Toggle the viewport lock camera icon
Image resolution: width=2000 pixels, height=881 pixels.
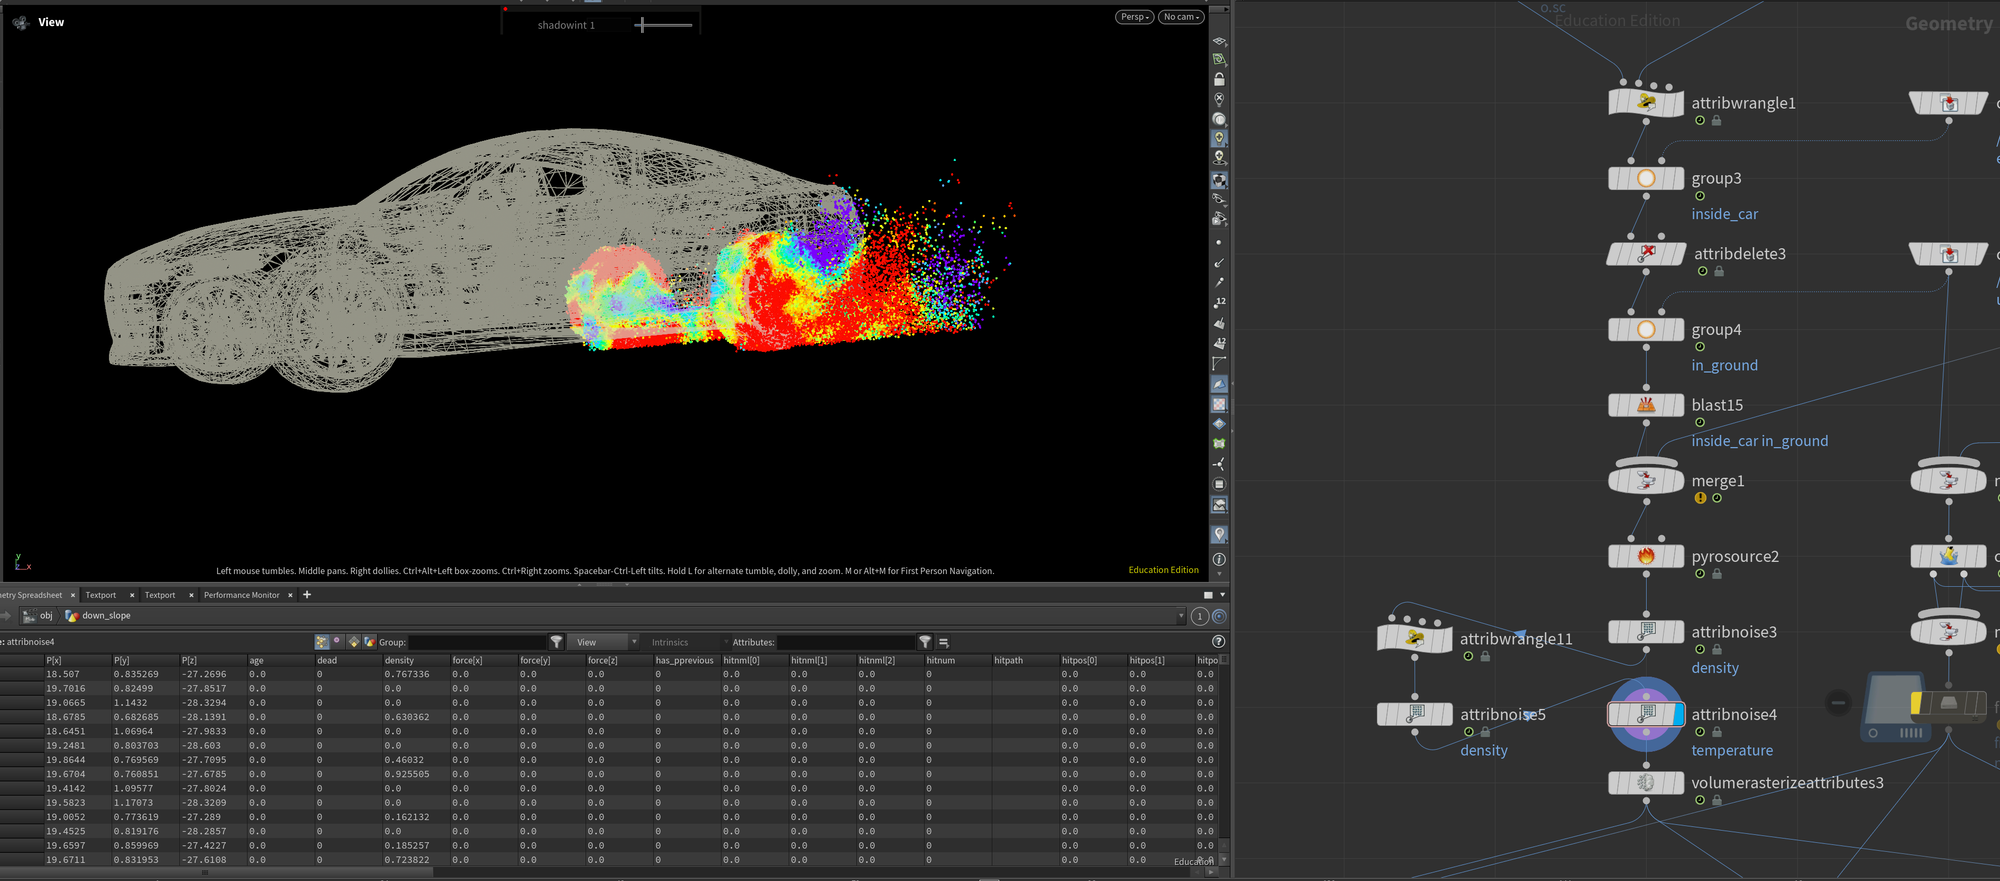pos(1219,79)
